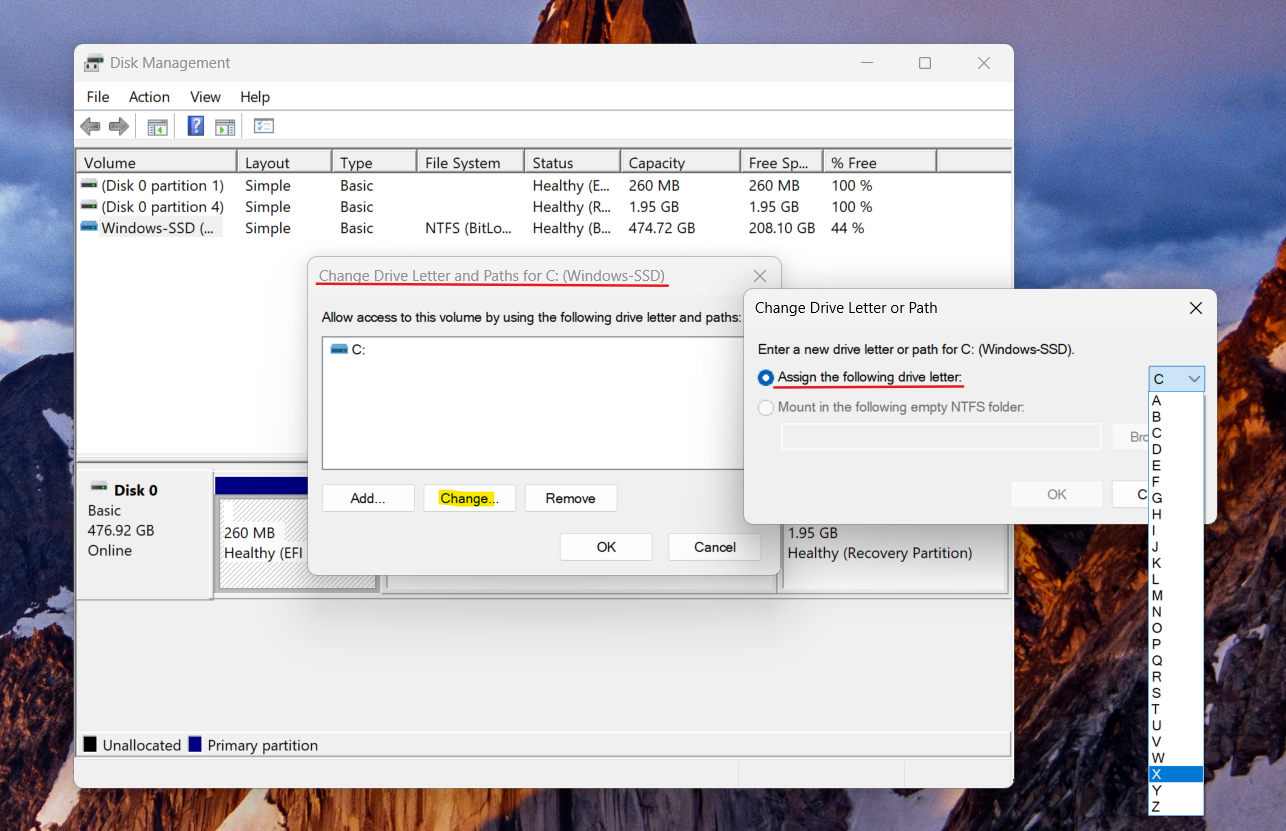This screenshot has height=831, width=1286.
Task: Click the NTFS (BitLo... file system cell
Action: [x=468, y=228]
